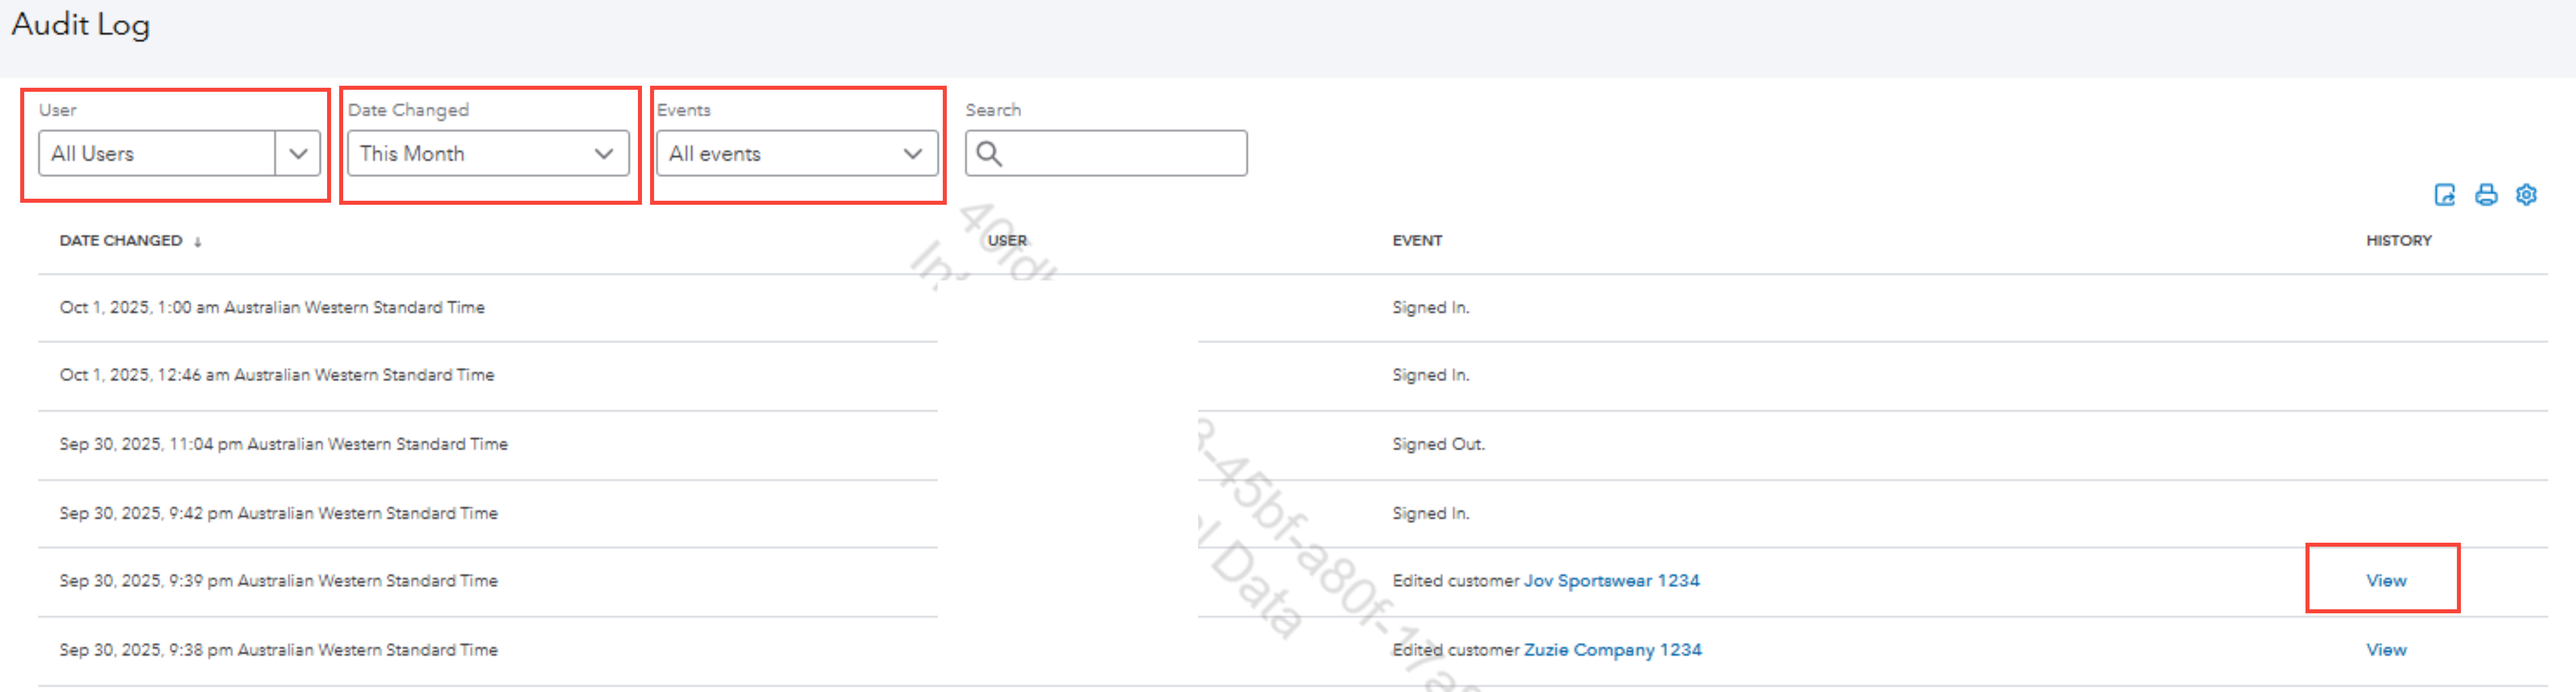Image resolution: width=2576 pixels, height=692 pixels.
Task: Open the table settings gear icon
Action: click(x=2526, y=195)
